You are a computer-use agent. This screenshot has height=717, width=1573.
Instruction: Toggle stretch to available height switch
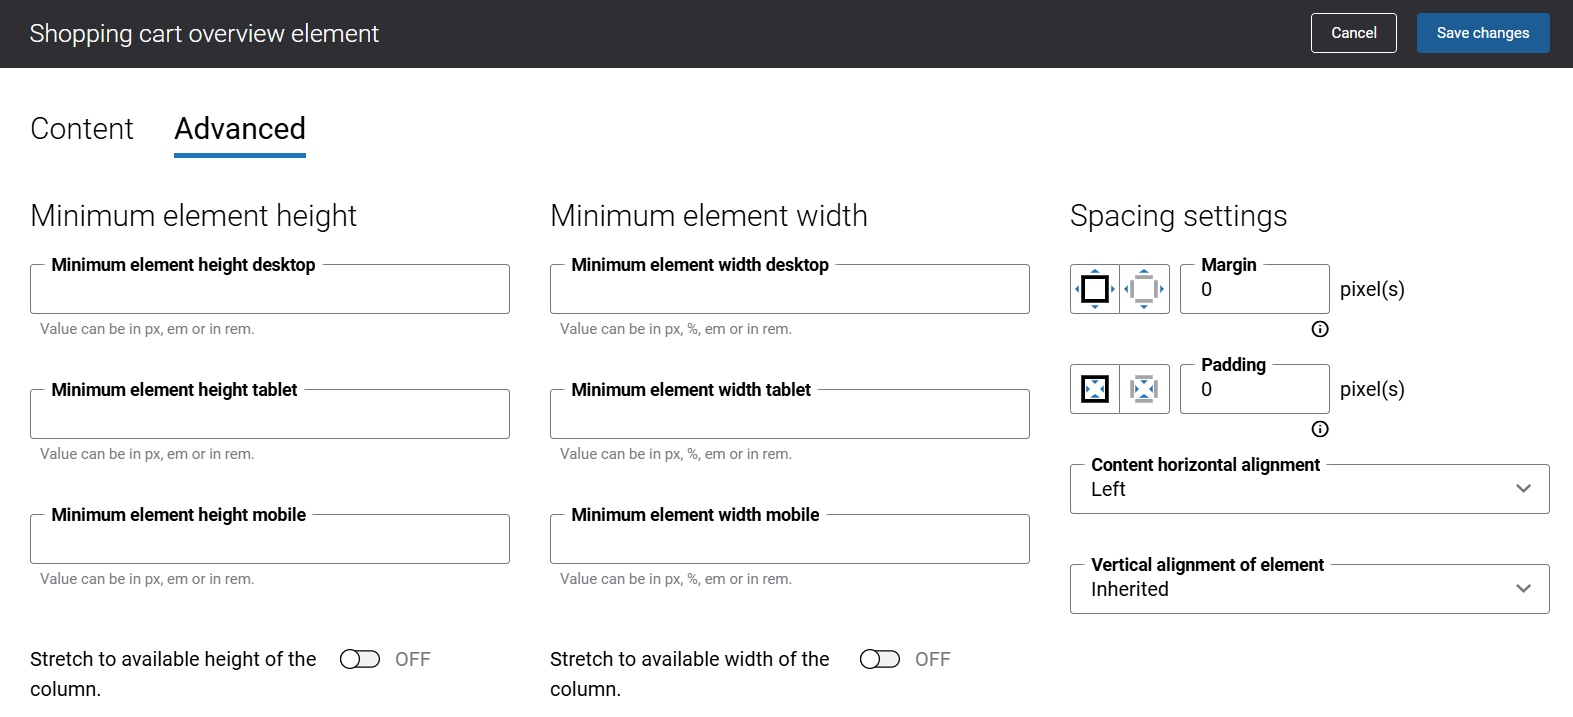[x=360, y=659]
